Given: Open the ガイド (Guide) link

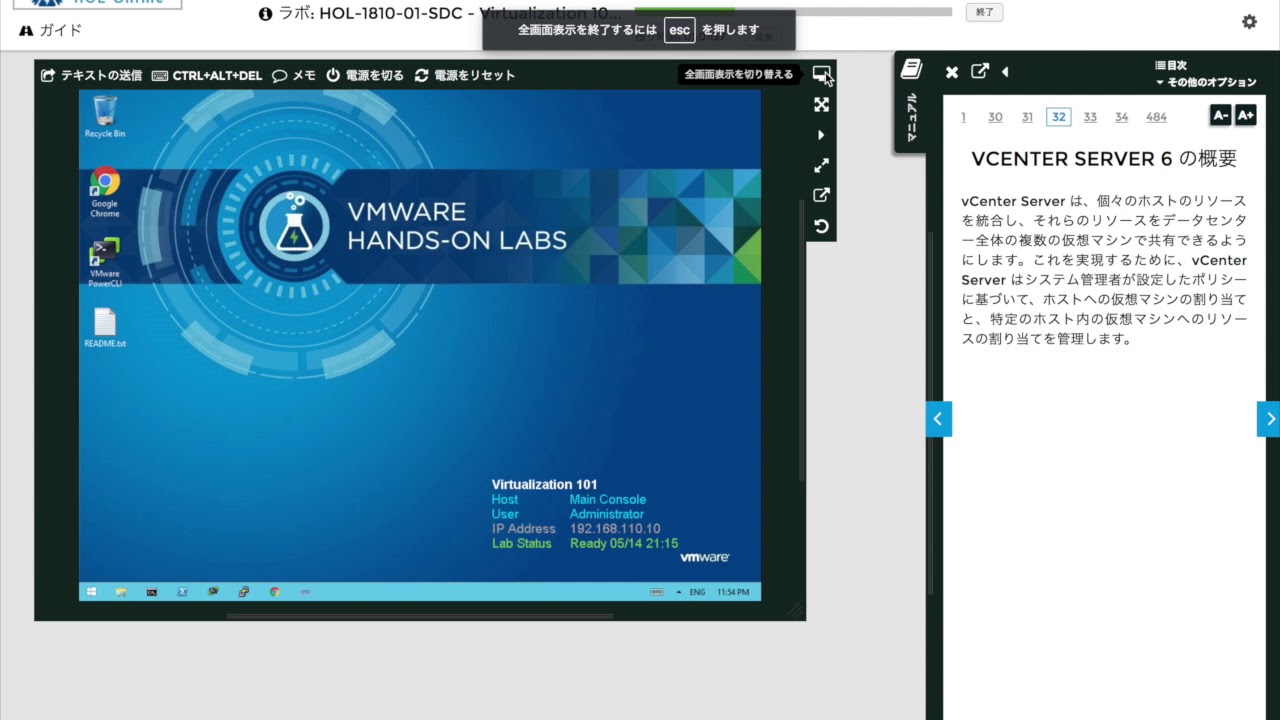Looking at the screenshot, I should click(x=51, y=30).
